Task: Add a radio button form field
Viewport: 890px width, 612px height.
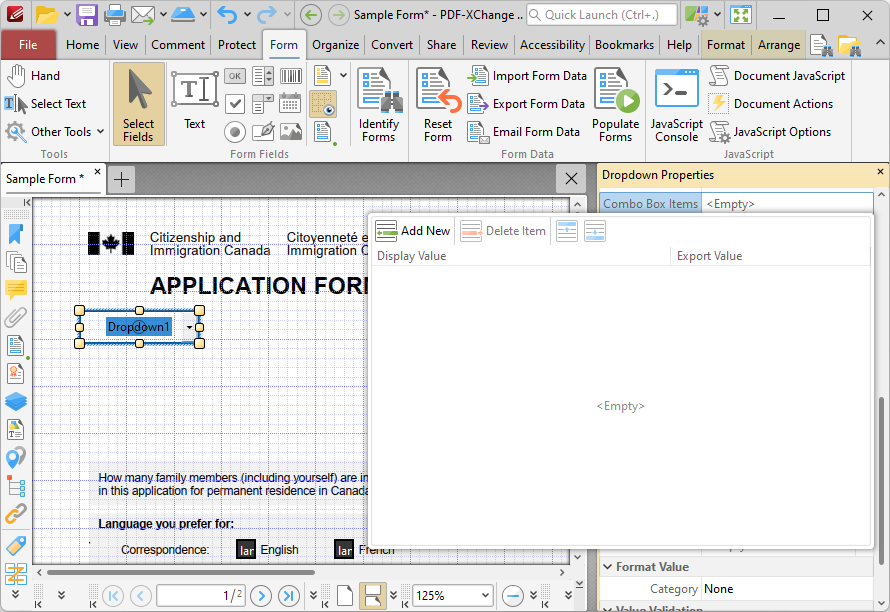Action: [x=234, y=132]
